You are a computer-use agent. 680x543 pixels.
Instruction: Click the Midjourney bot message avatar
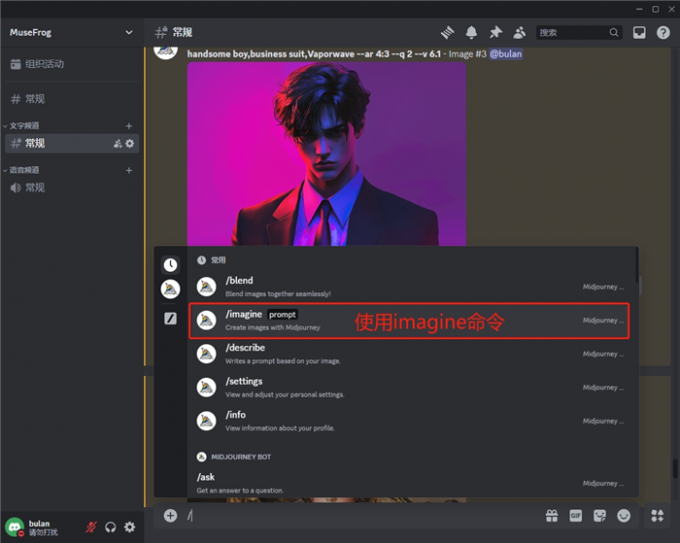[166, 52]
